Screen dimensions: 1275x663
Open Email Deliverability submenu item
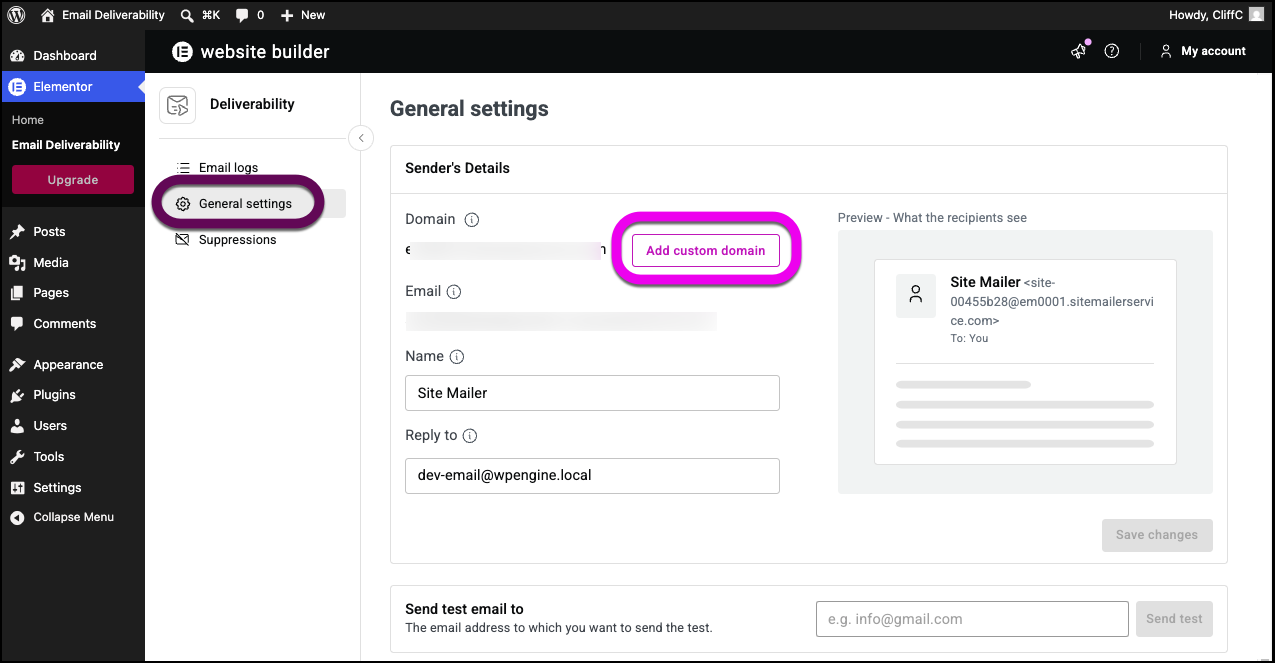pyautogui.click(x=66, y=145)
